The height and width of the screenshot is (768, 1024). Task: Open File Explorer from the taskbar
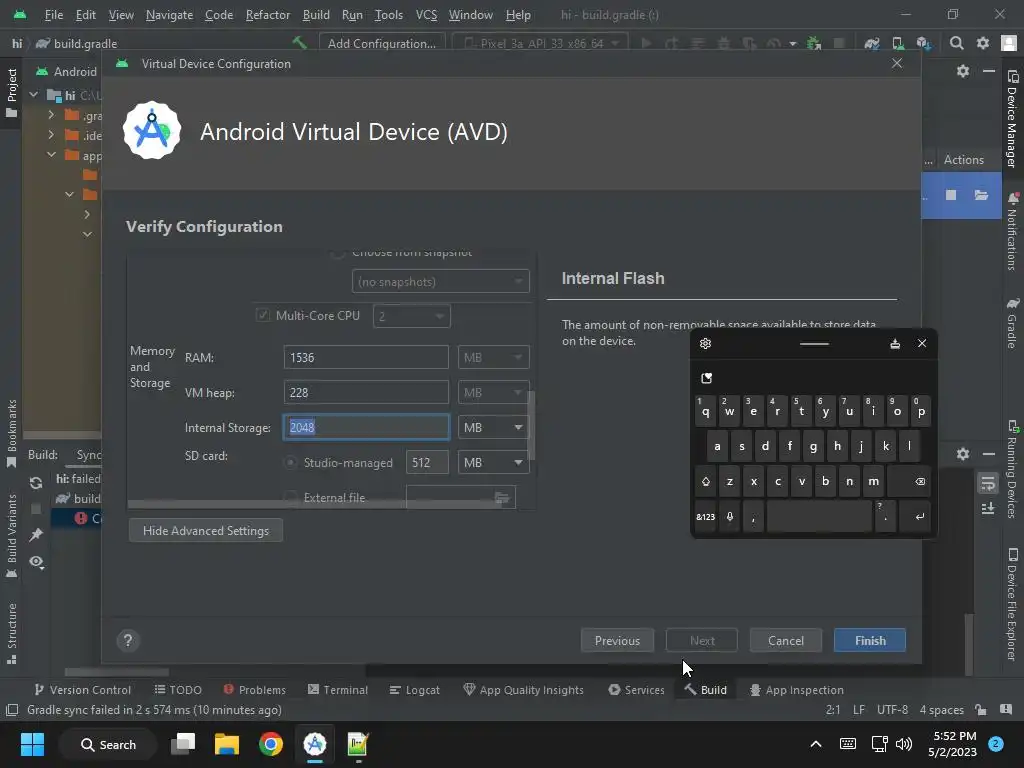(x=227, y=744)
